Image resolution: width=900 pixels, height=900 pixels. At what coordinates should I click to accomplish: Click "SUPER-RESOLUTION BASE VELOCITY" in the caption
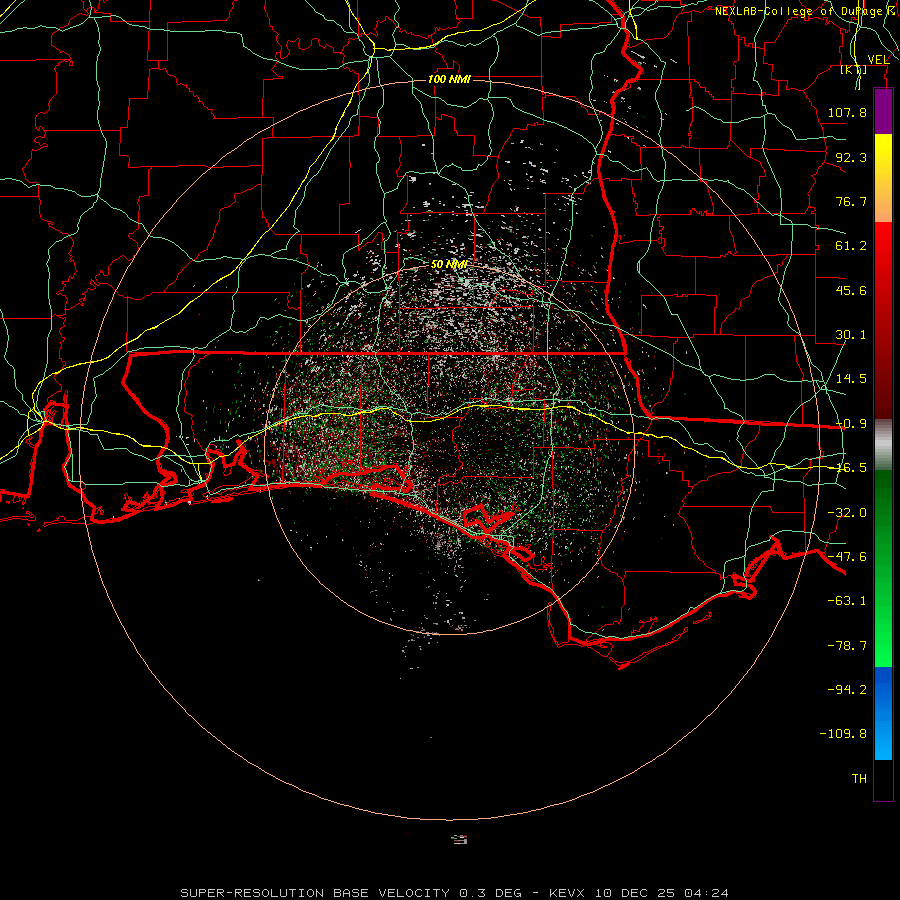(x=315, y=893)
